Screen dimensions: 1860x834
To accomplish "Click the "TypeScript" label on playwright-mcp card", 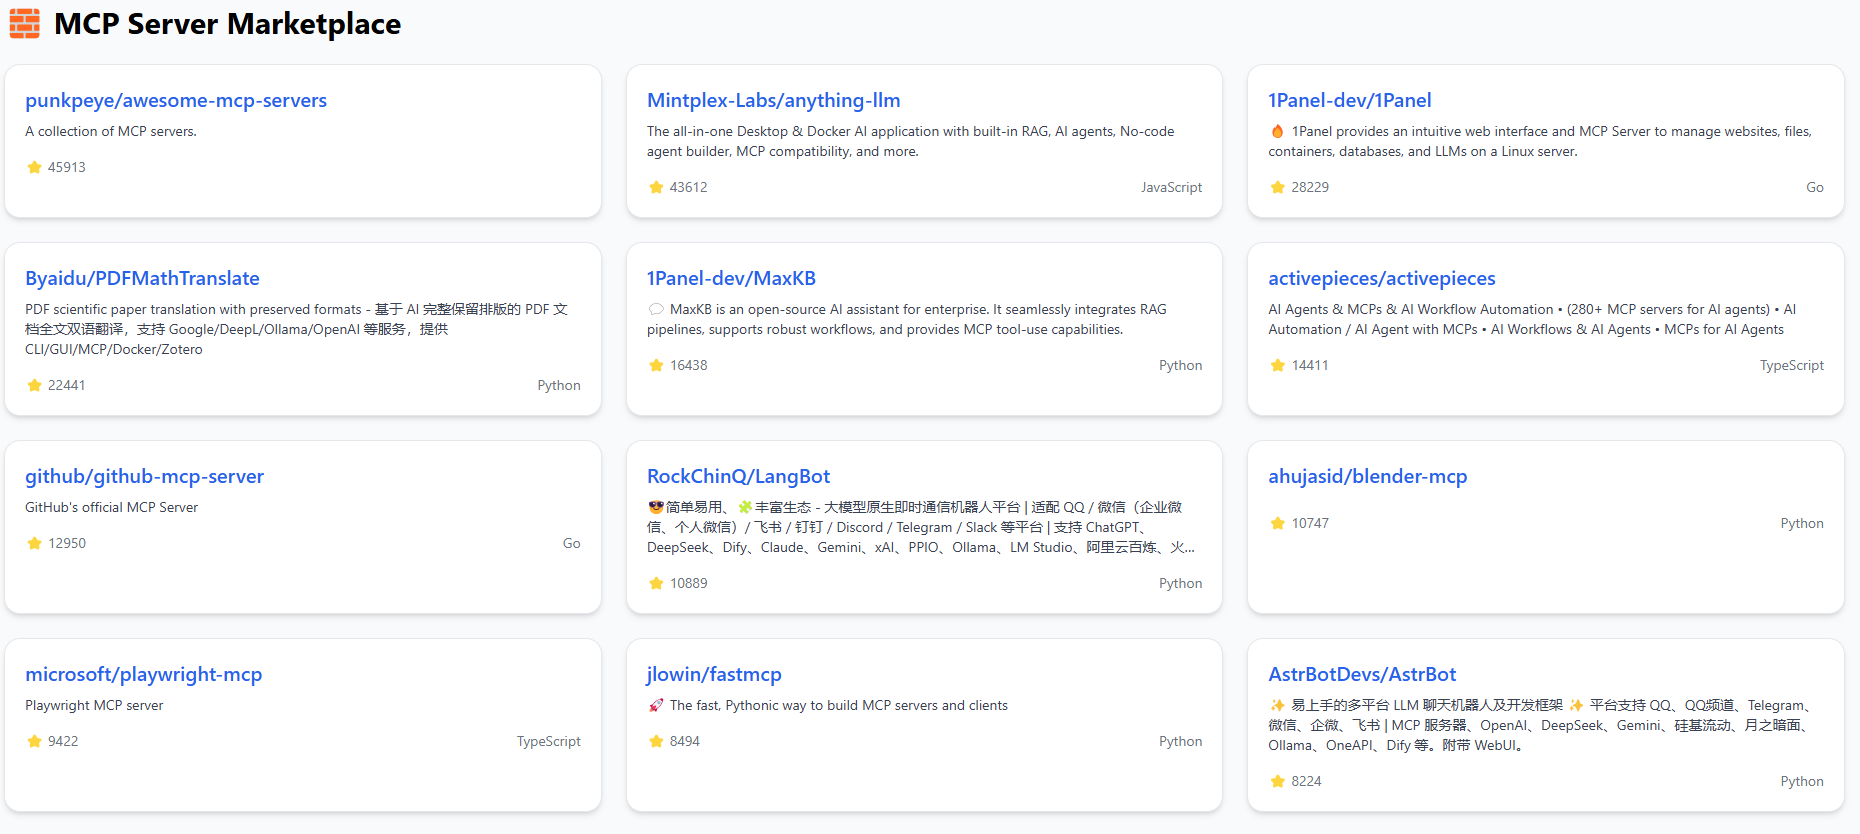I will coord(549,741).
